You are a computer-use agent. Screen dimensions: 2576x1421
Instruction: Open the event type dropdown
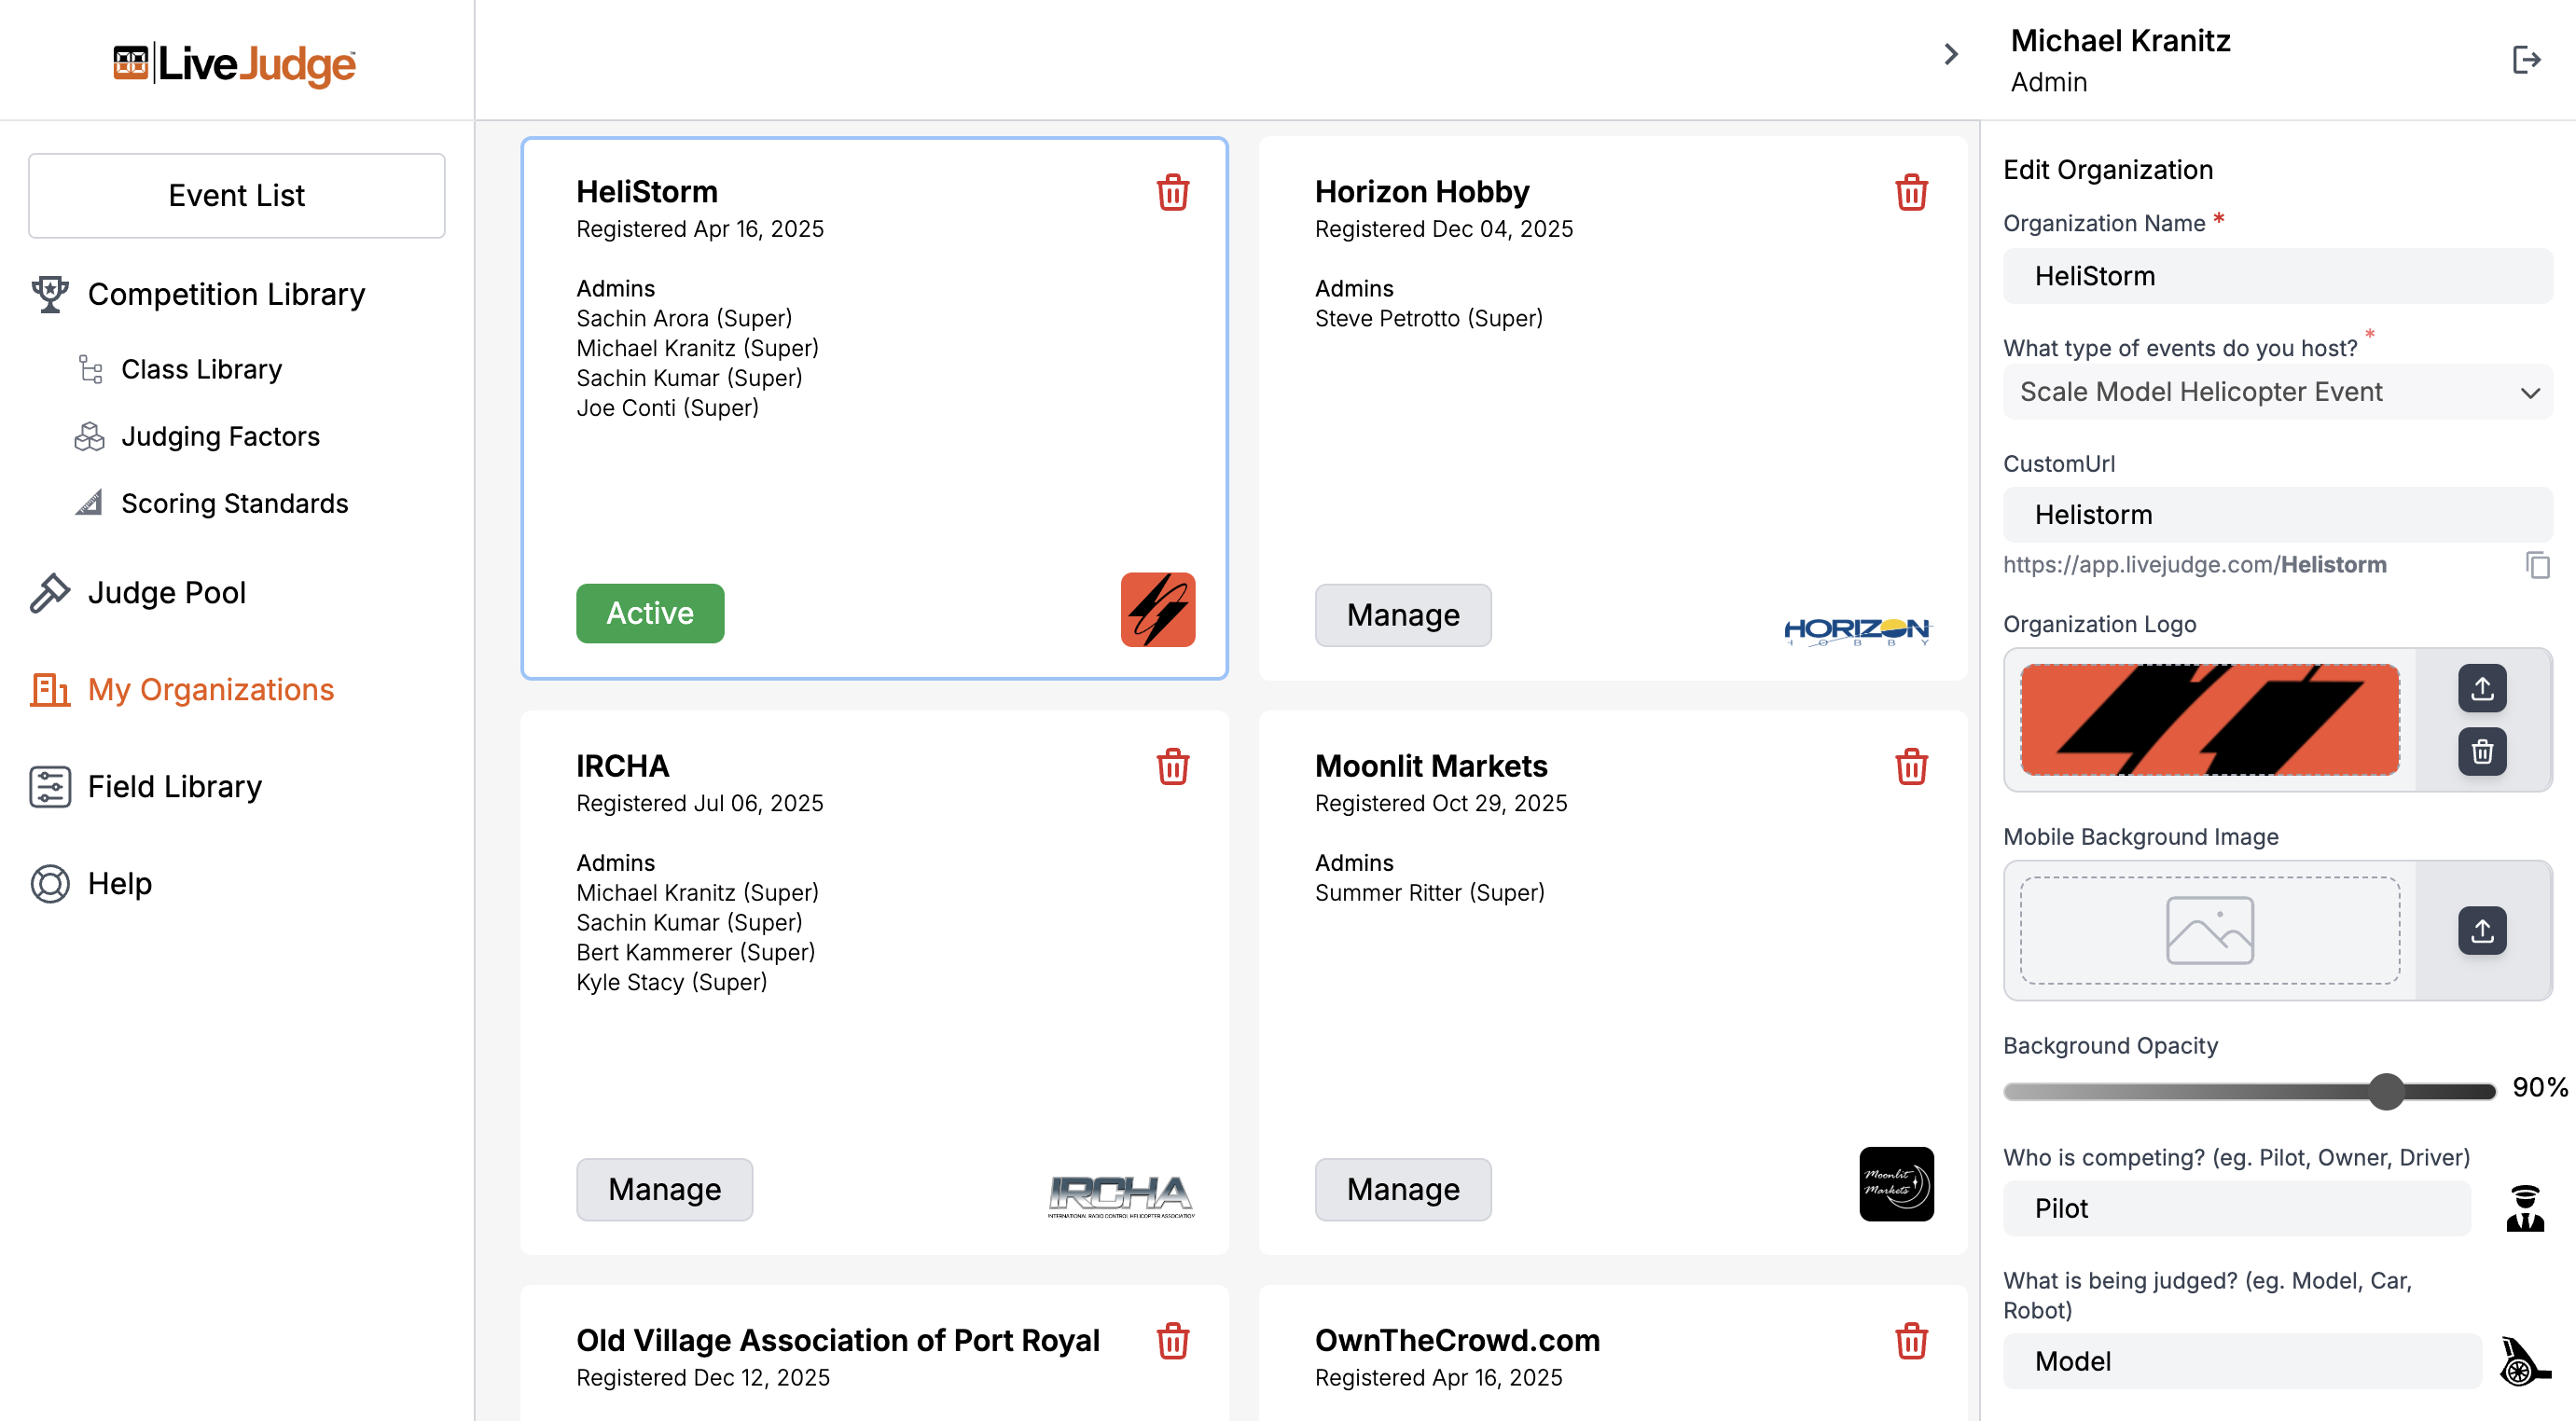tap(2276, 392)
